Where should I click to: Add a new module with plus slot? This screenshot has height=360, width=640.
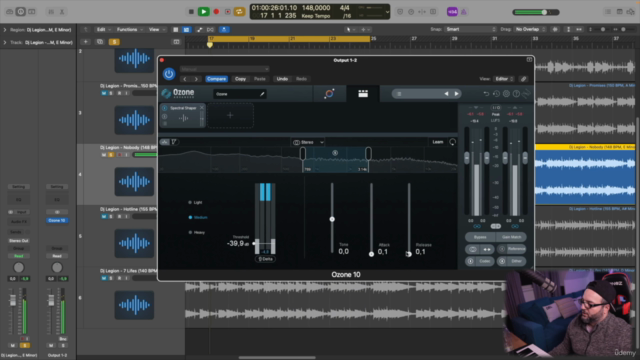click(x=230, y=116)
